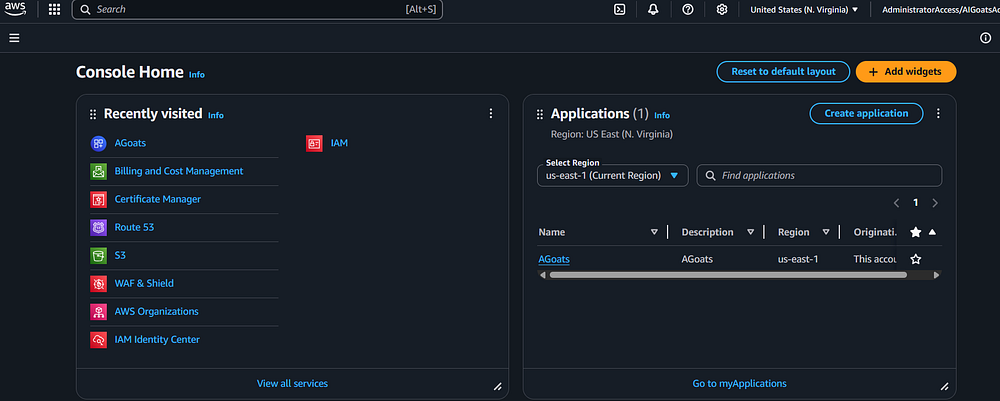Screen dimensions: 1000x401
Task: Open the settings gear in top bar
Action: coord(722,9)
